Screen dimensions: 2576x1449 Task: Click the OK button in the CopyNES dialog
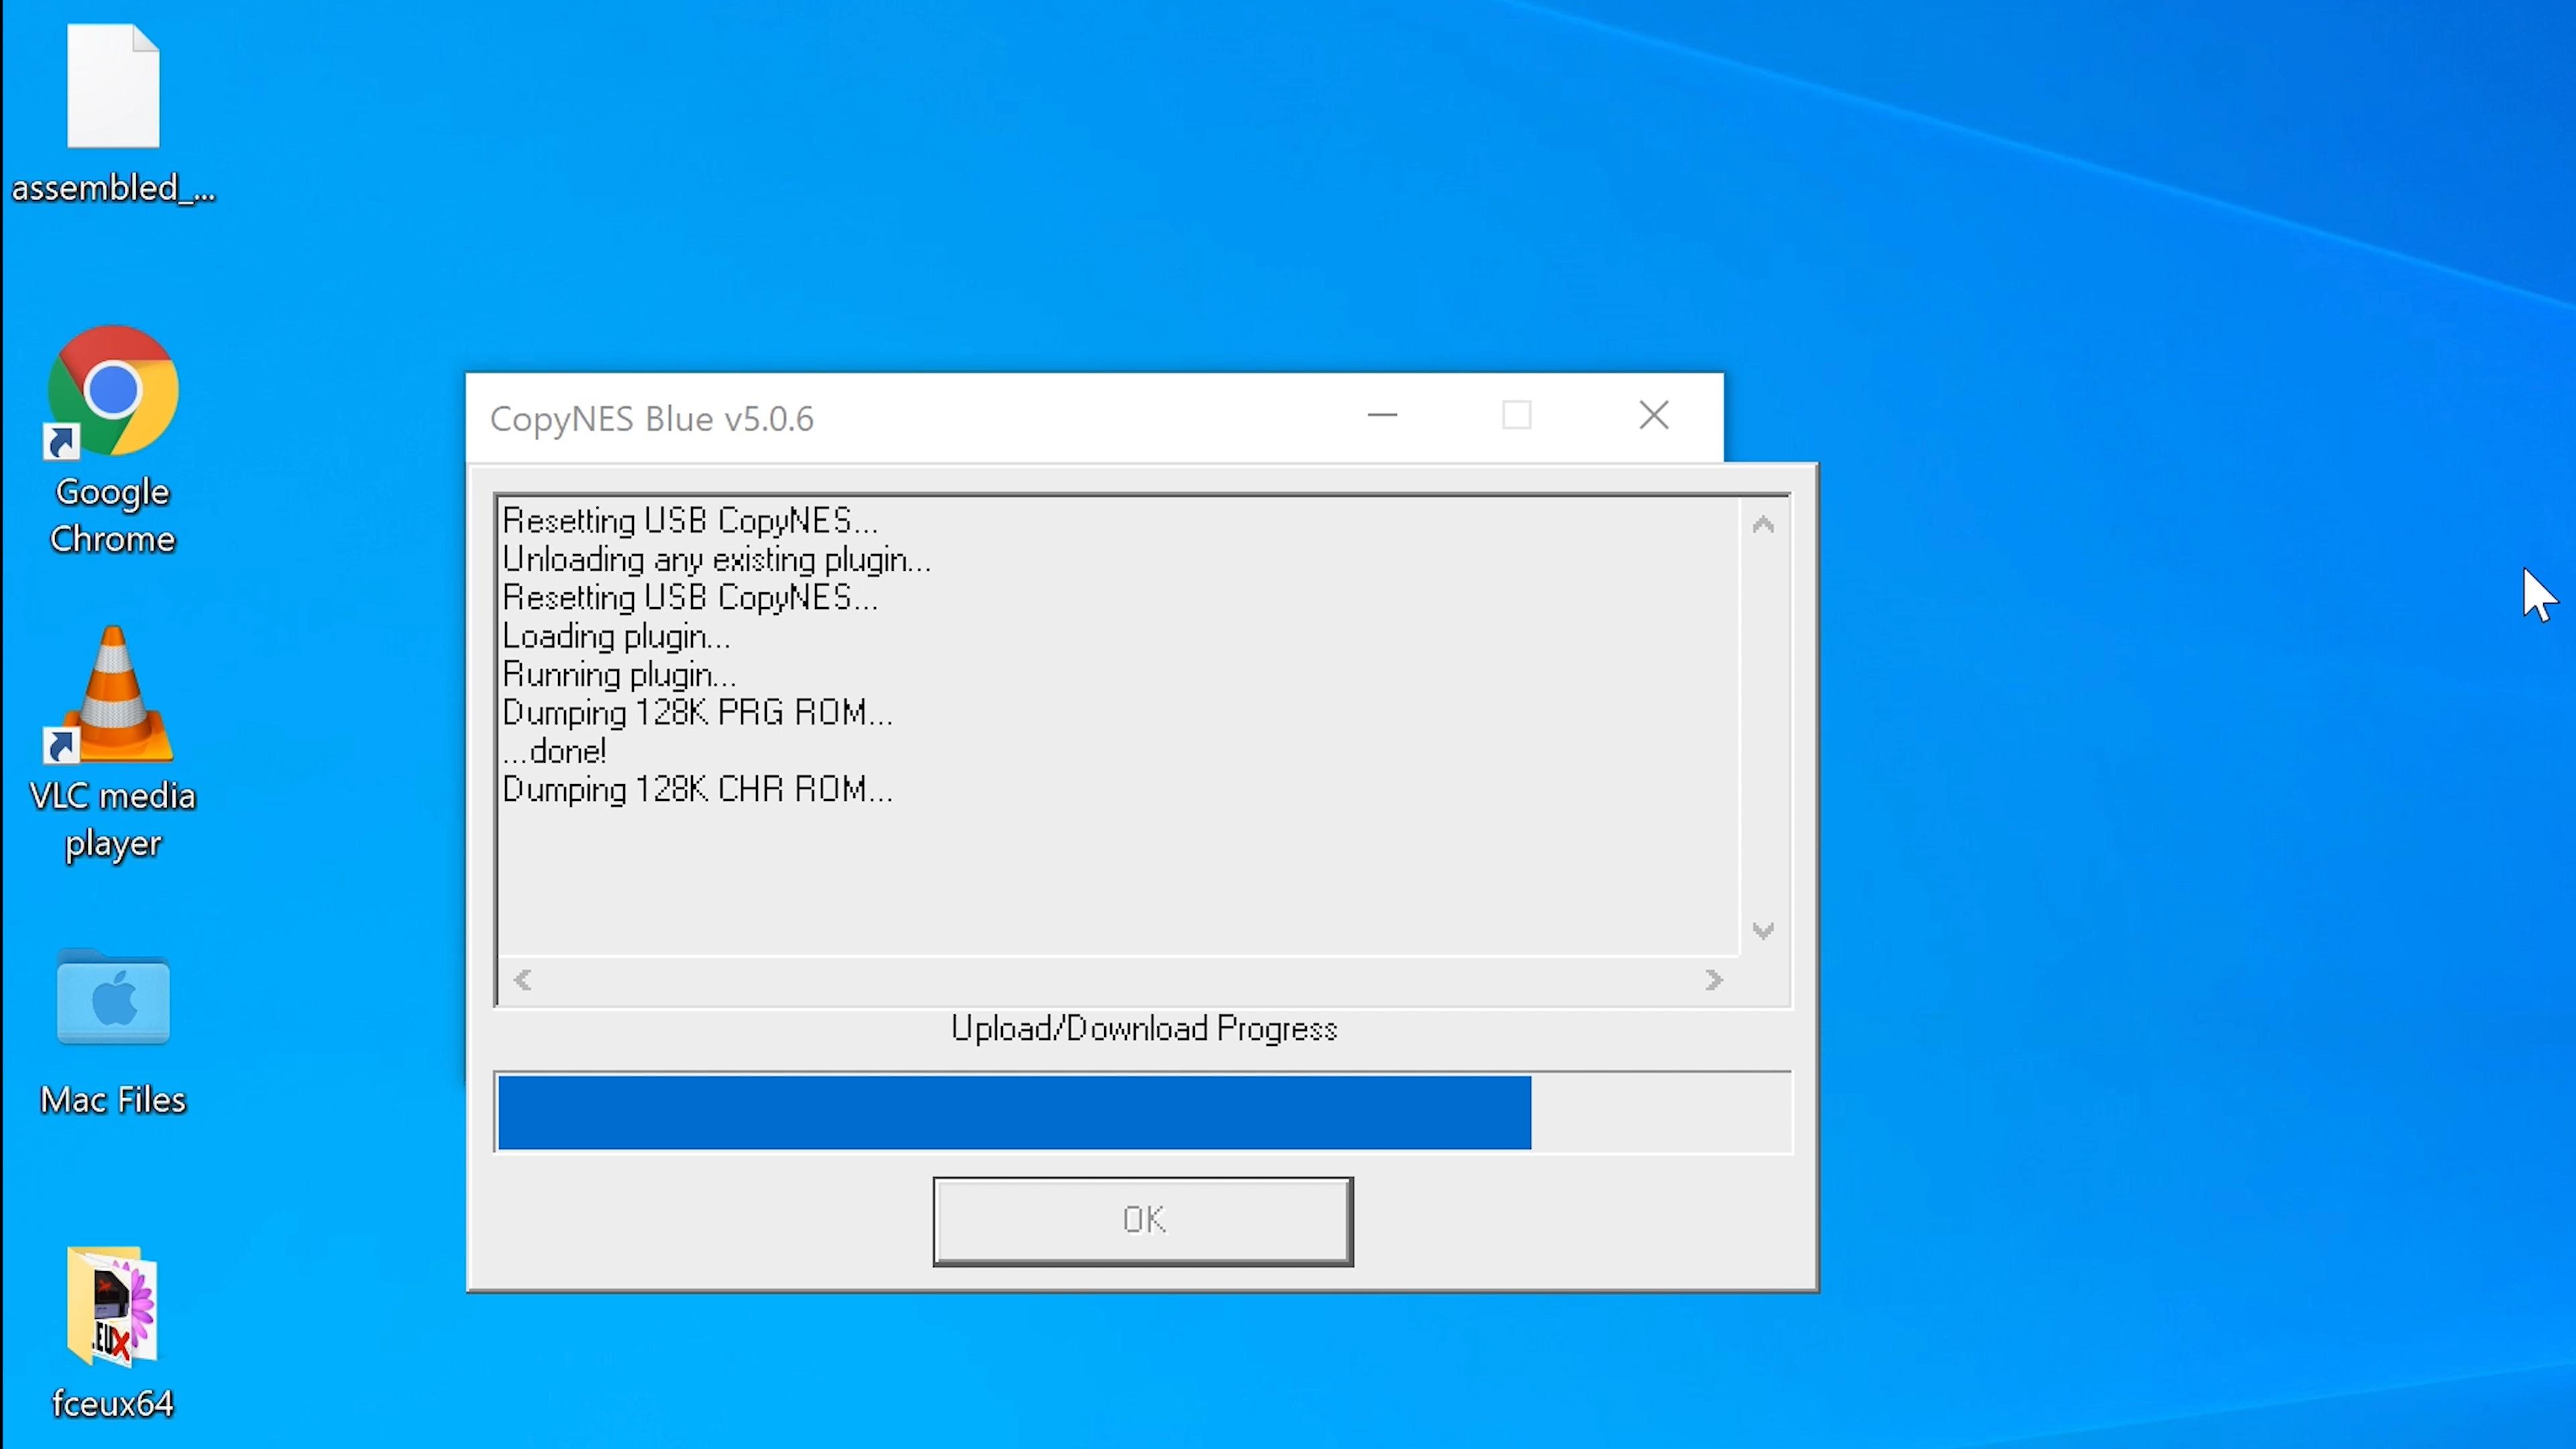1143,1220
